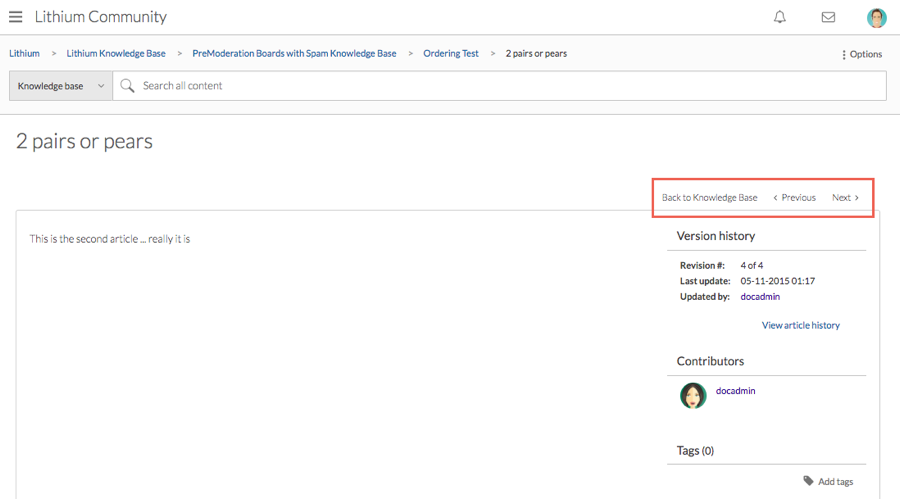Click the Contributors heading
This screenshot has height=499, width=900.
click(x=710, y=361)
